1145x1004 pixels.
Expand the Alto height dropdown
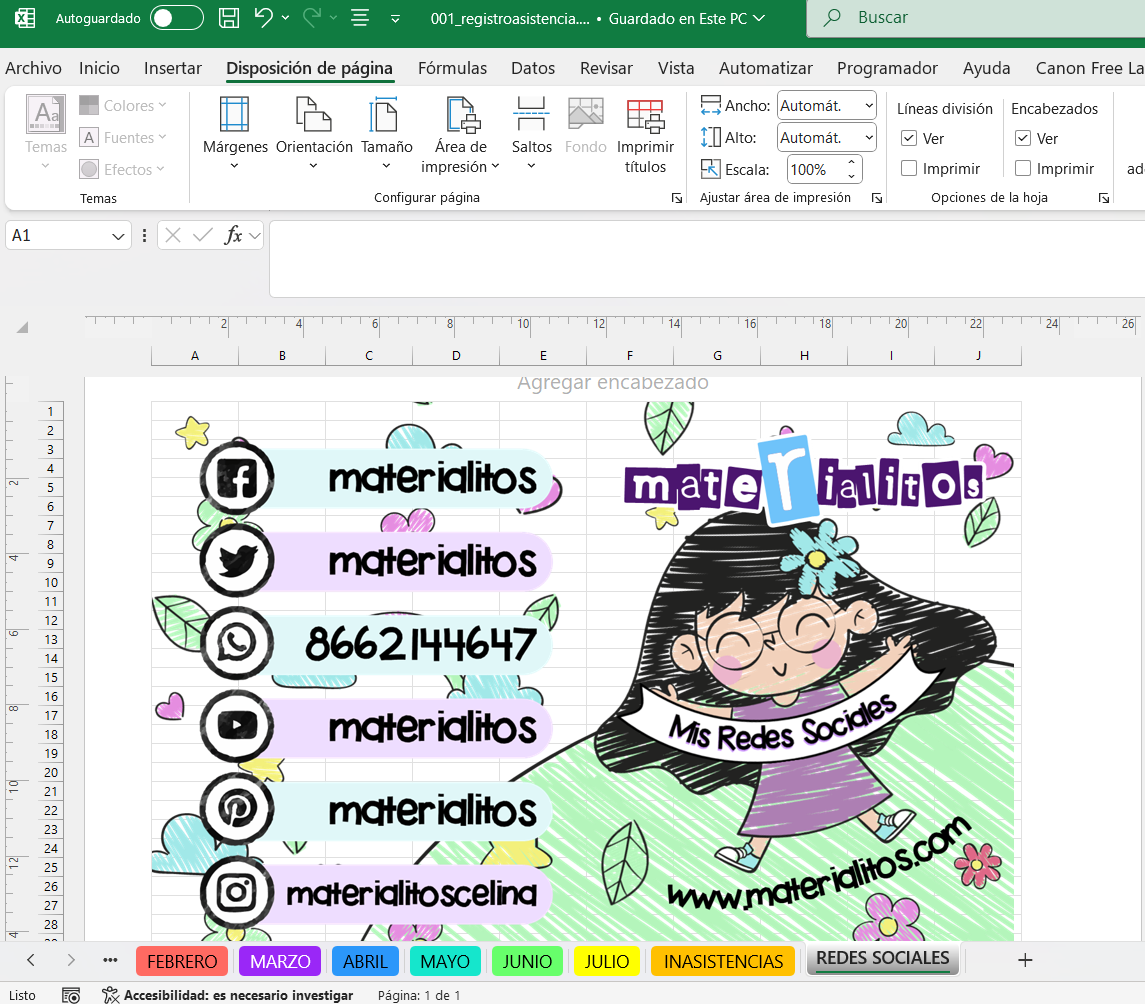coord(867,137)
